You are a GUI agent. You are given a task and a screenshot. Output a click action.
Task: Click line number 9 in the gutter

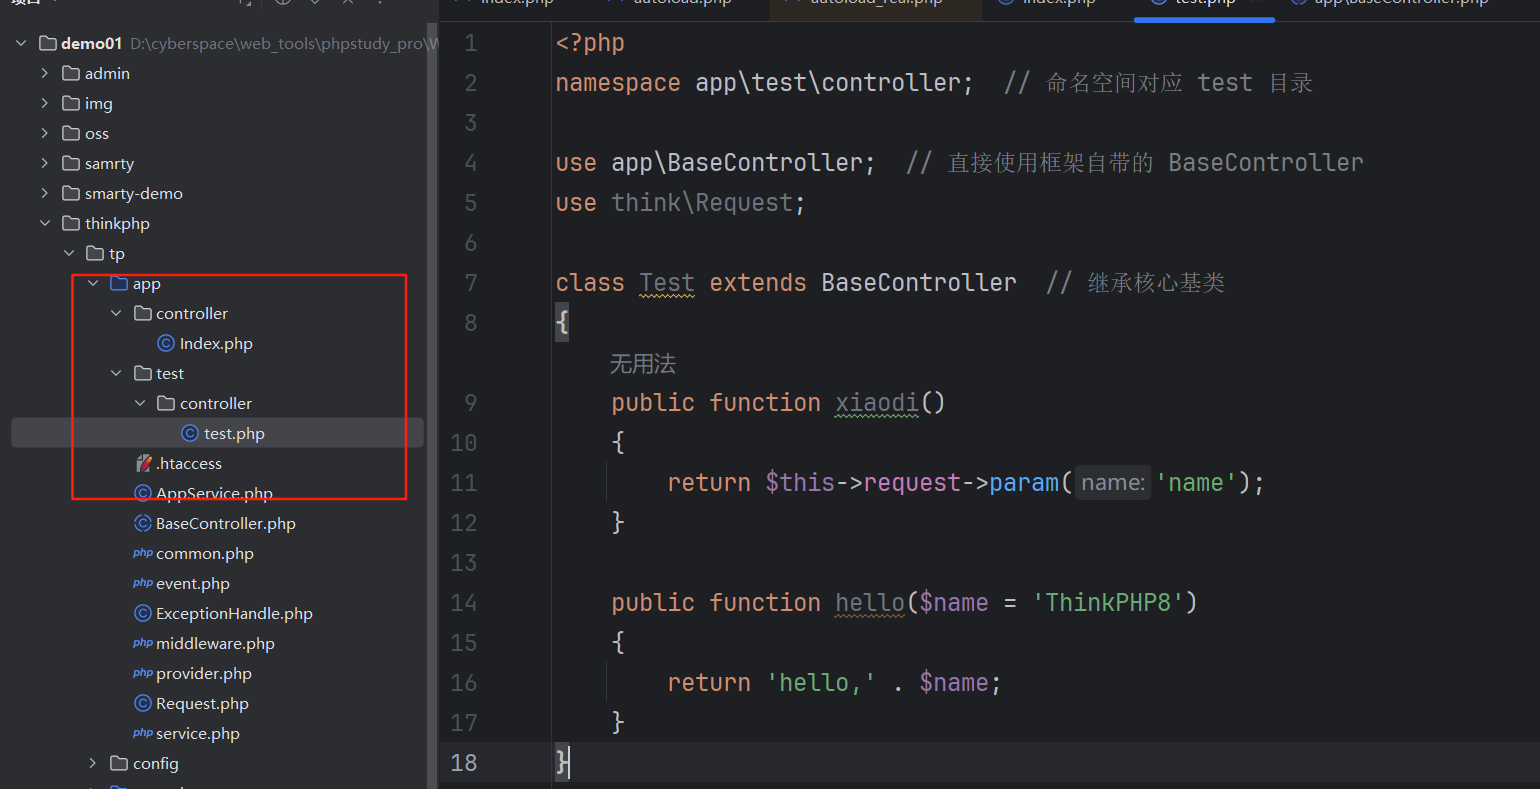470,402
